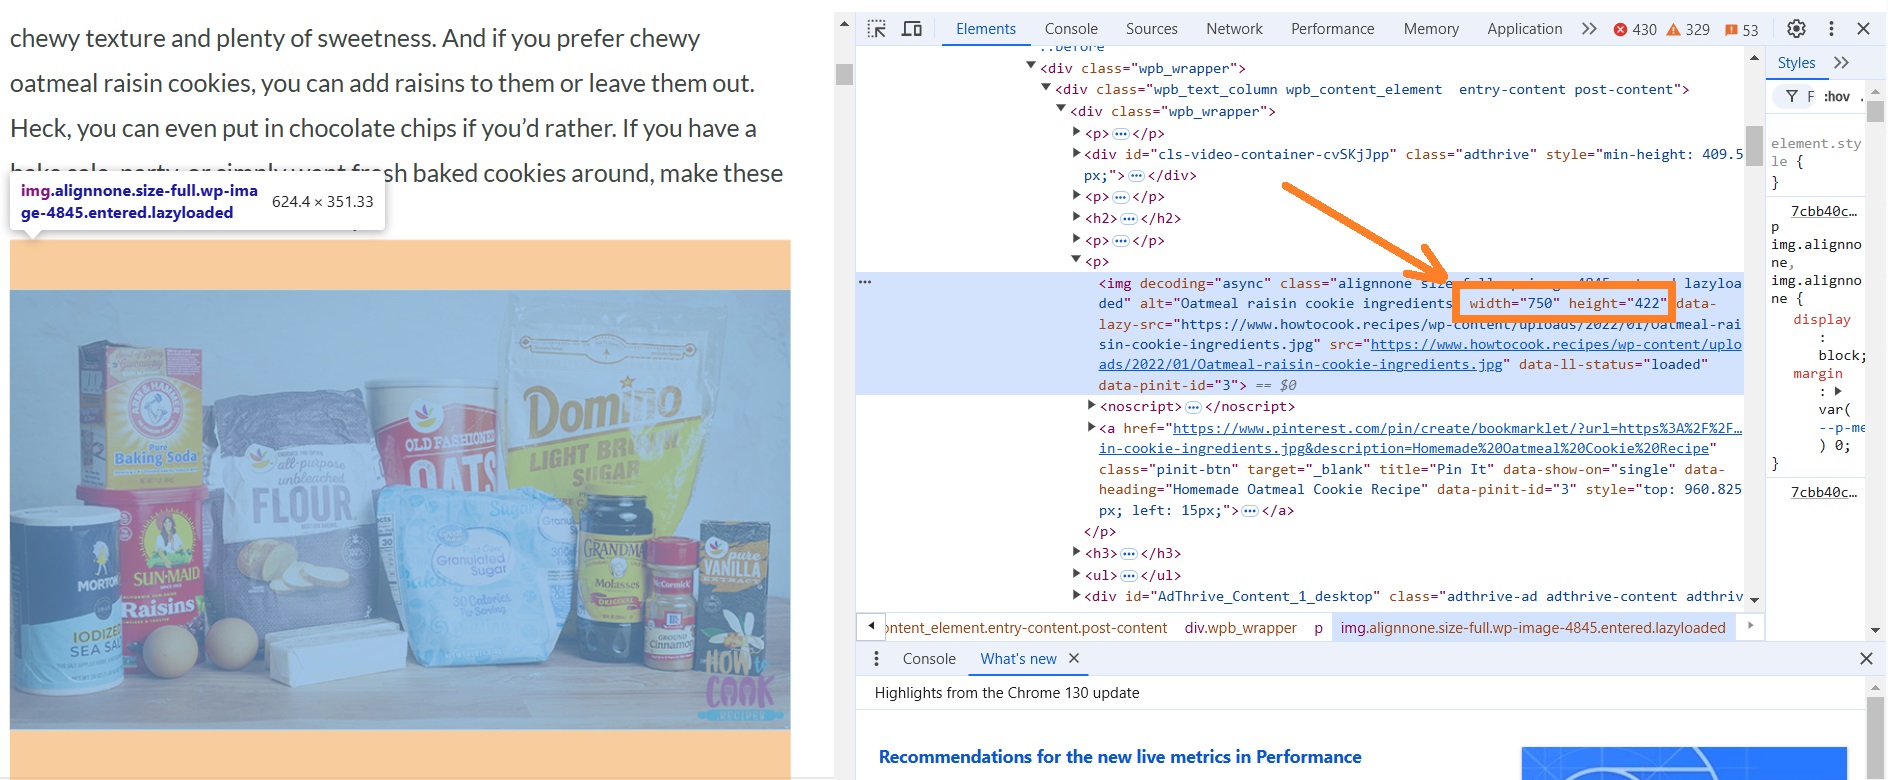Collapse the nested div wpb_wrapper node
The image size is (1888, 780).
[1062, 109]
